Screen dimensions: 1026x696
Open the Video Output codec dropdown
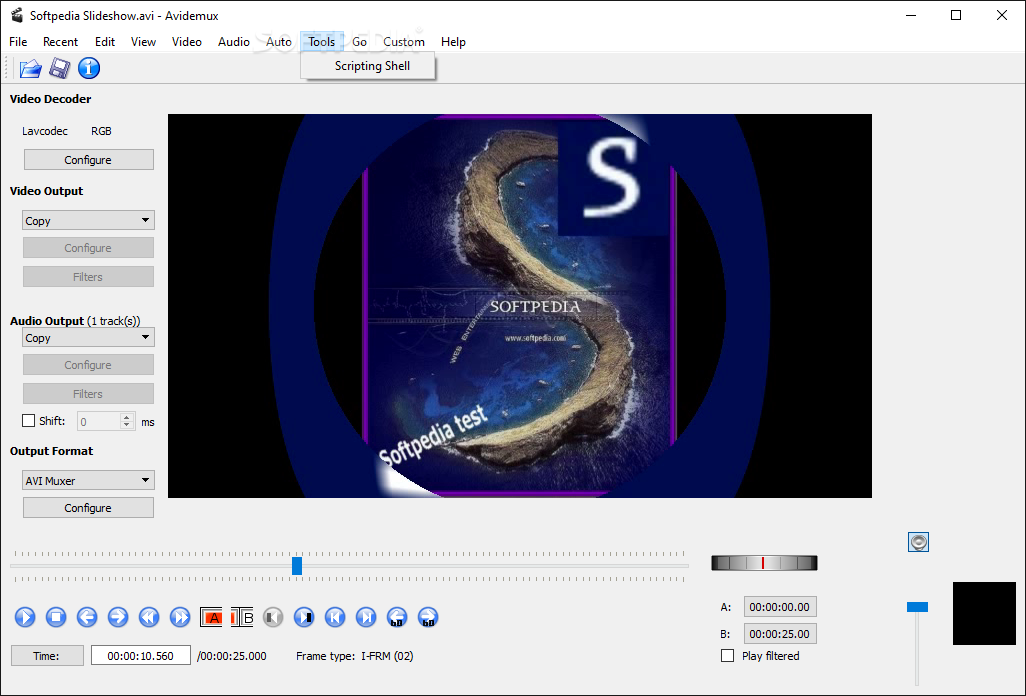[x=88, y=220]
